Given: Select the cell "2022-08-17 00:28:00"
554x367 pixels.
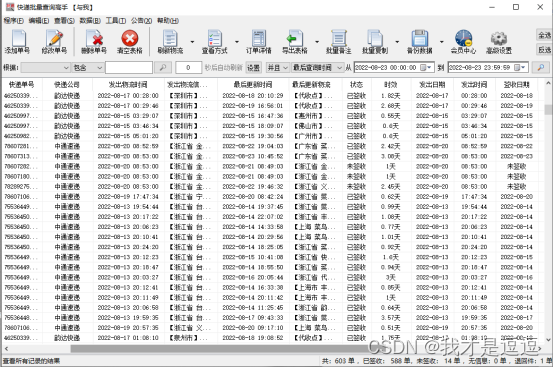Looking at the screenshot, I should coord(128,96).
